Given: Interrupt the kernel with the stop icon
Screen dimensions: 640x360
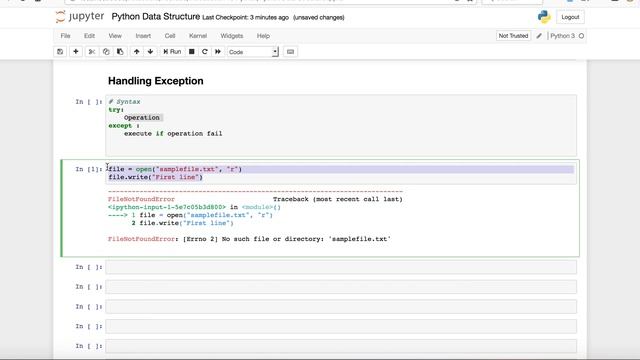Looking at the screenshot, I should coord(191,52).
